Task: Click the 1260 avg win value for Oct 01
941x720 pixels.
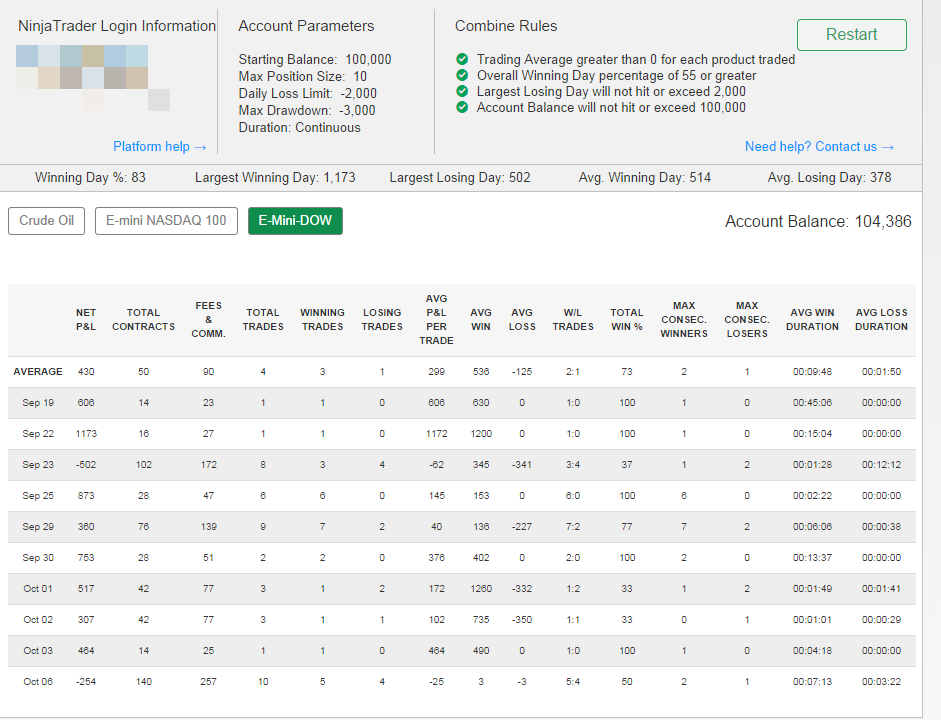Action: [x=481, y=589]
